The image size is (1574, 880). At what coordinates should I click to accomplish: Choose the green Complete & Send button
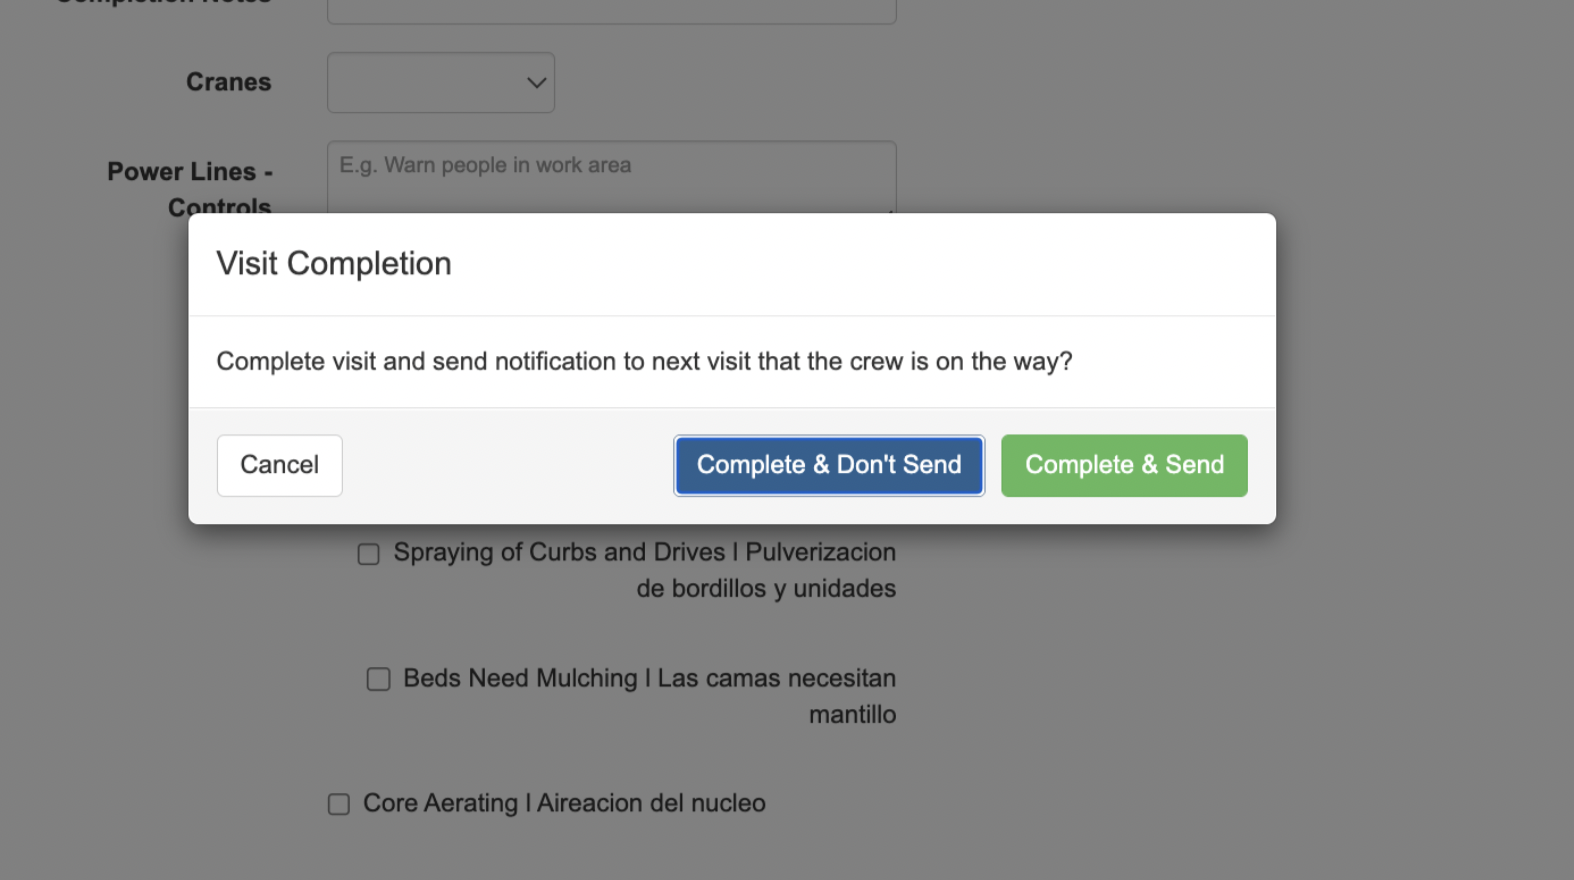(1124, 465)
